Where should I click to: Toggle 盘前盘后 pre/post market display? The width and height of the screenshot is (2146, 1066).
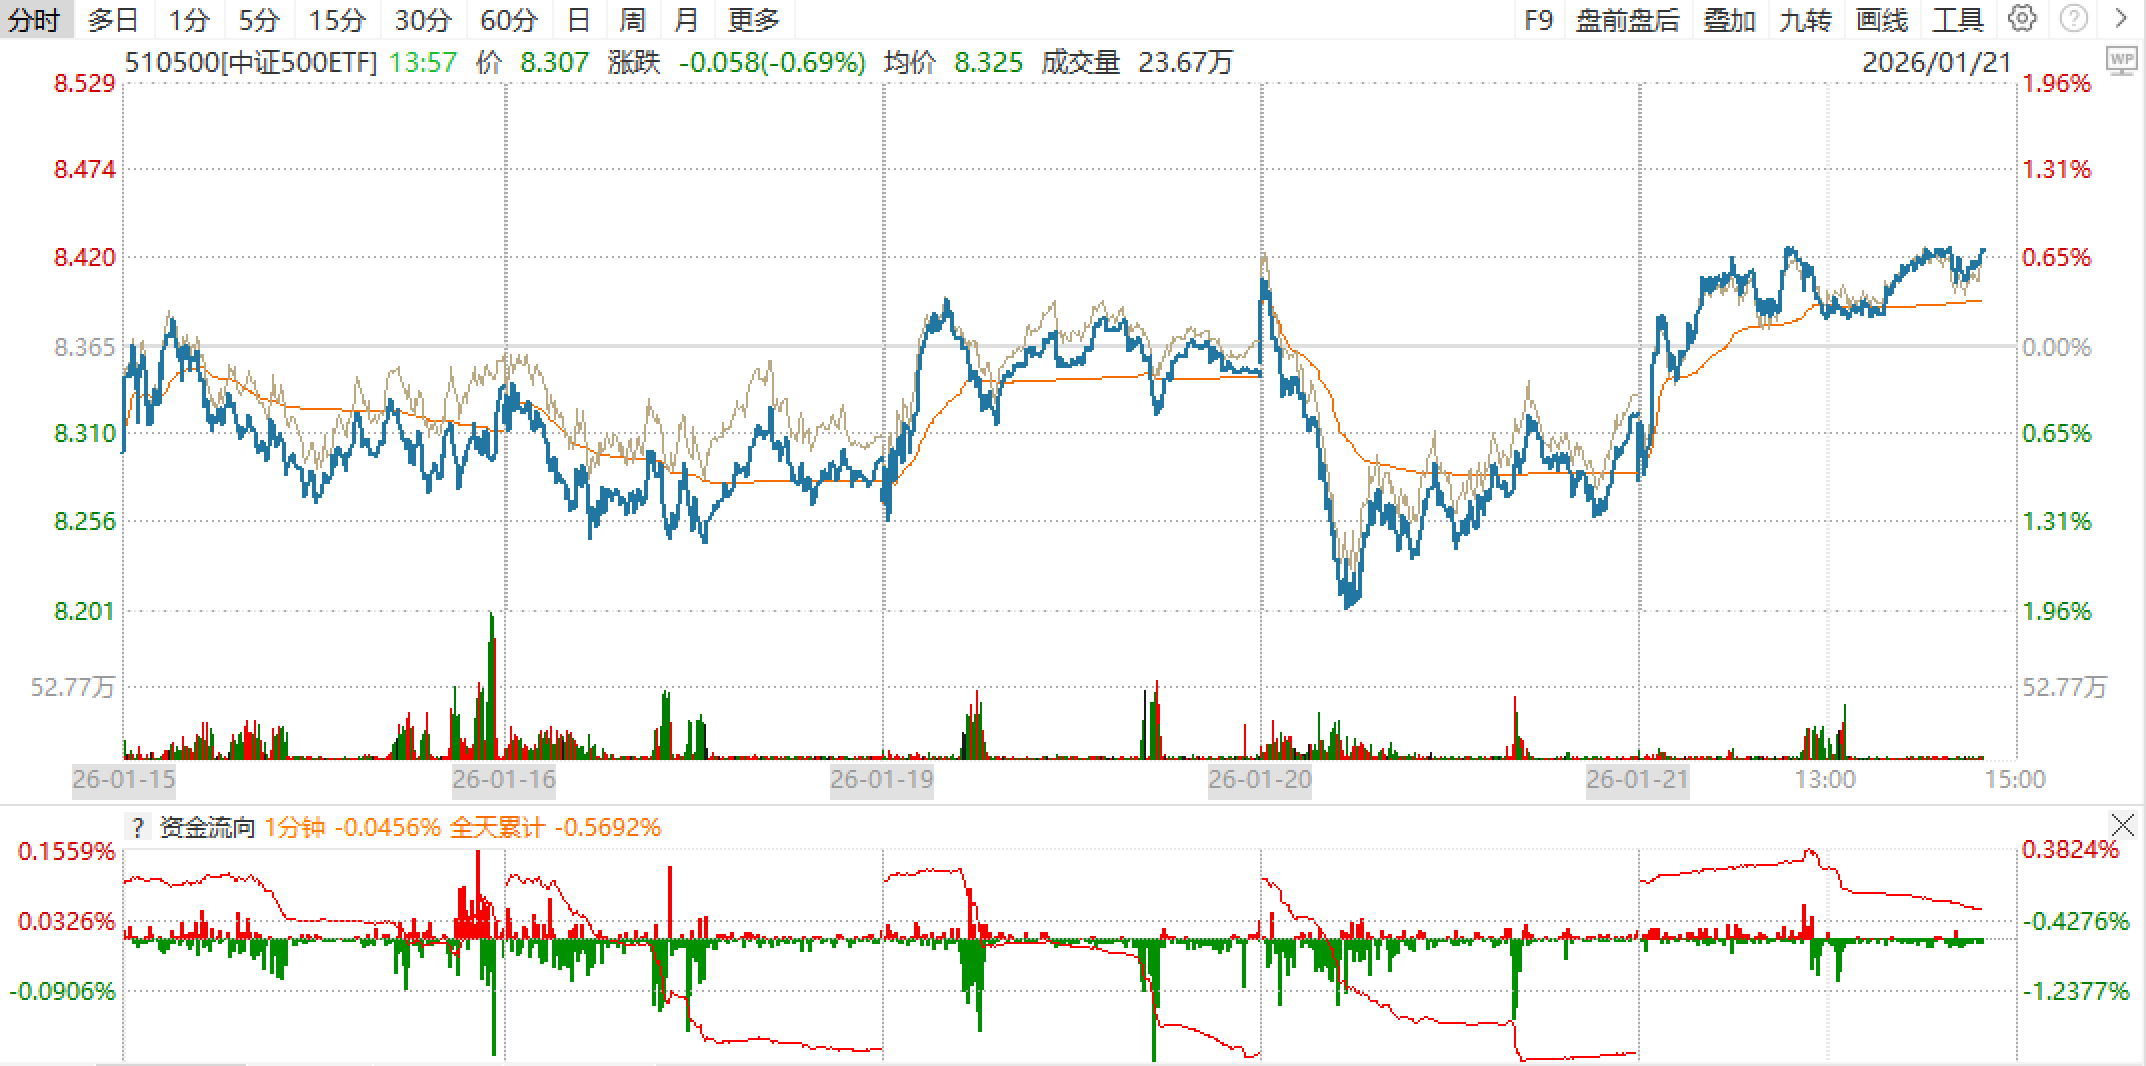click(x=1627, y=20)
